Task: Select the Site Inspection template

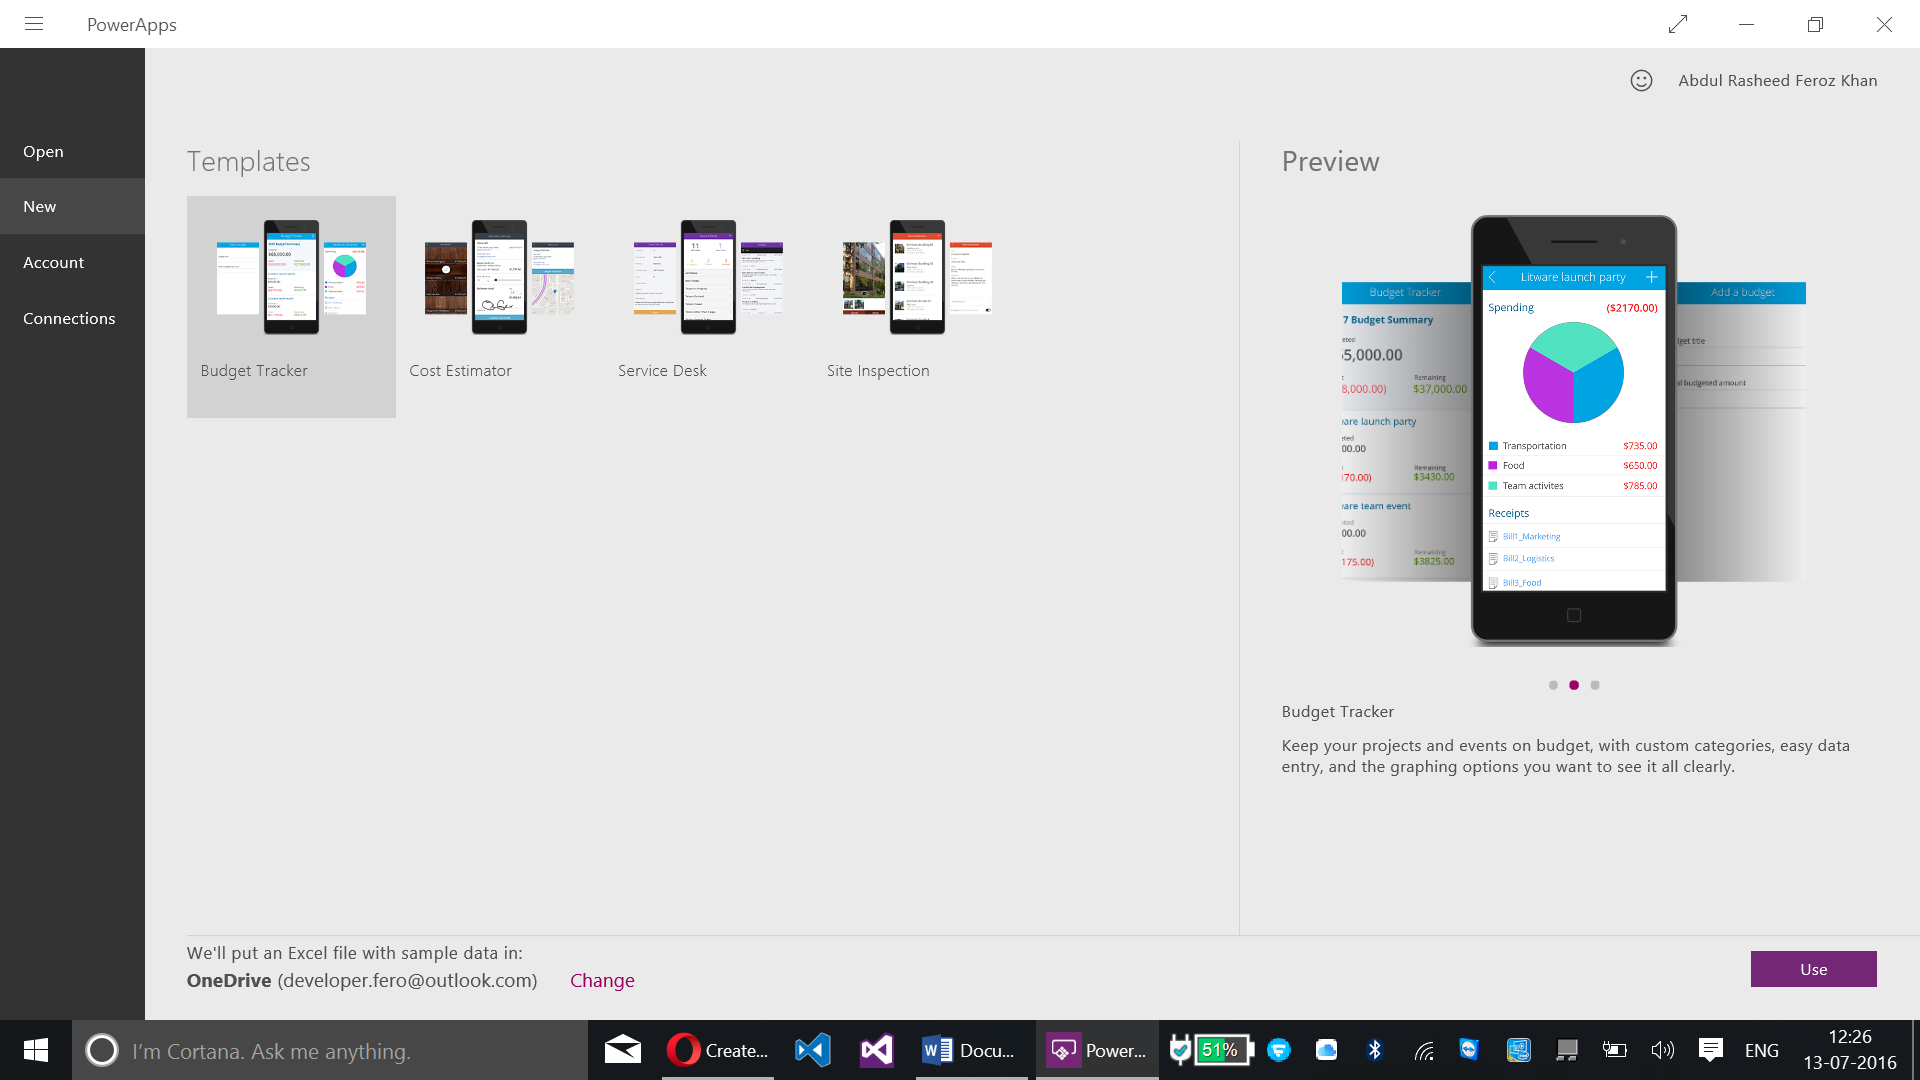Action: point(918,306)
